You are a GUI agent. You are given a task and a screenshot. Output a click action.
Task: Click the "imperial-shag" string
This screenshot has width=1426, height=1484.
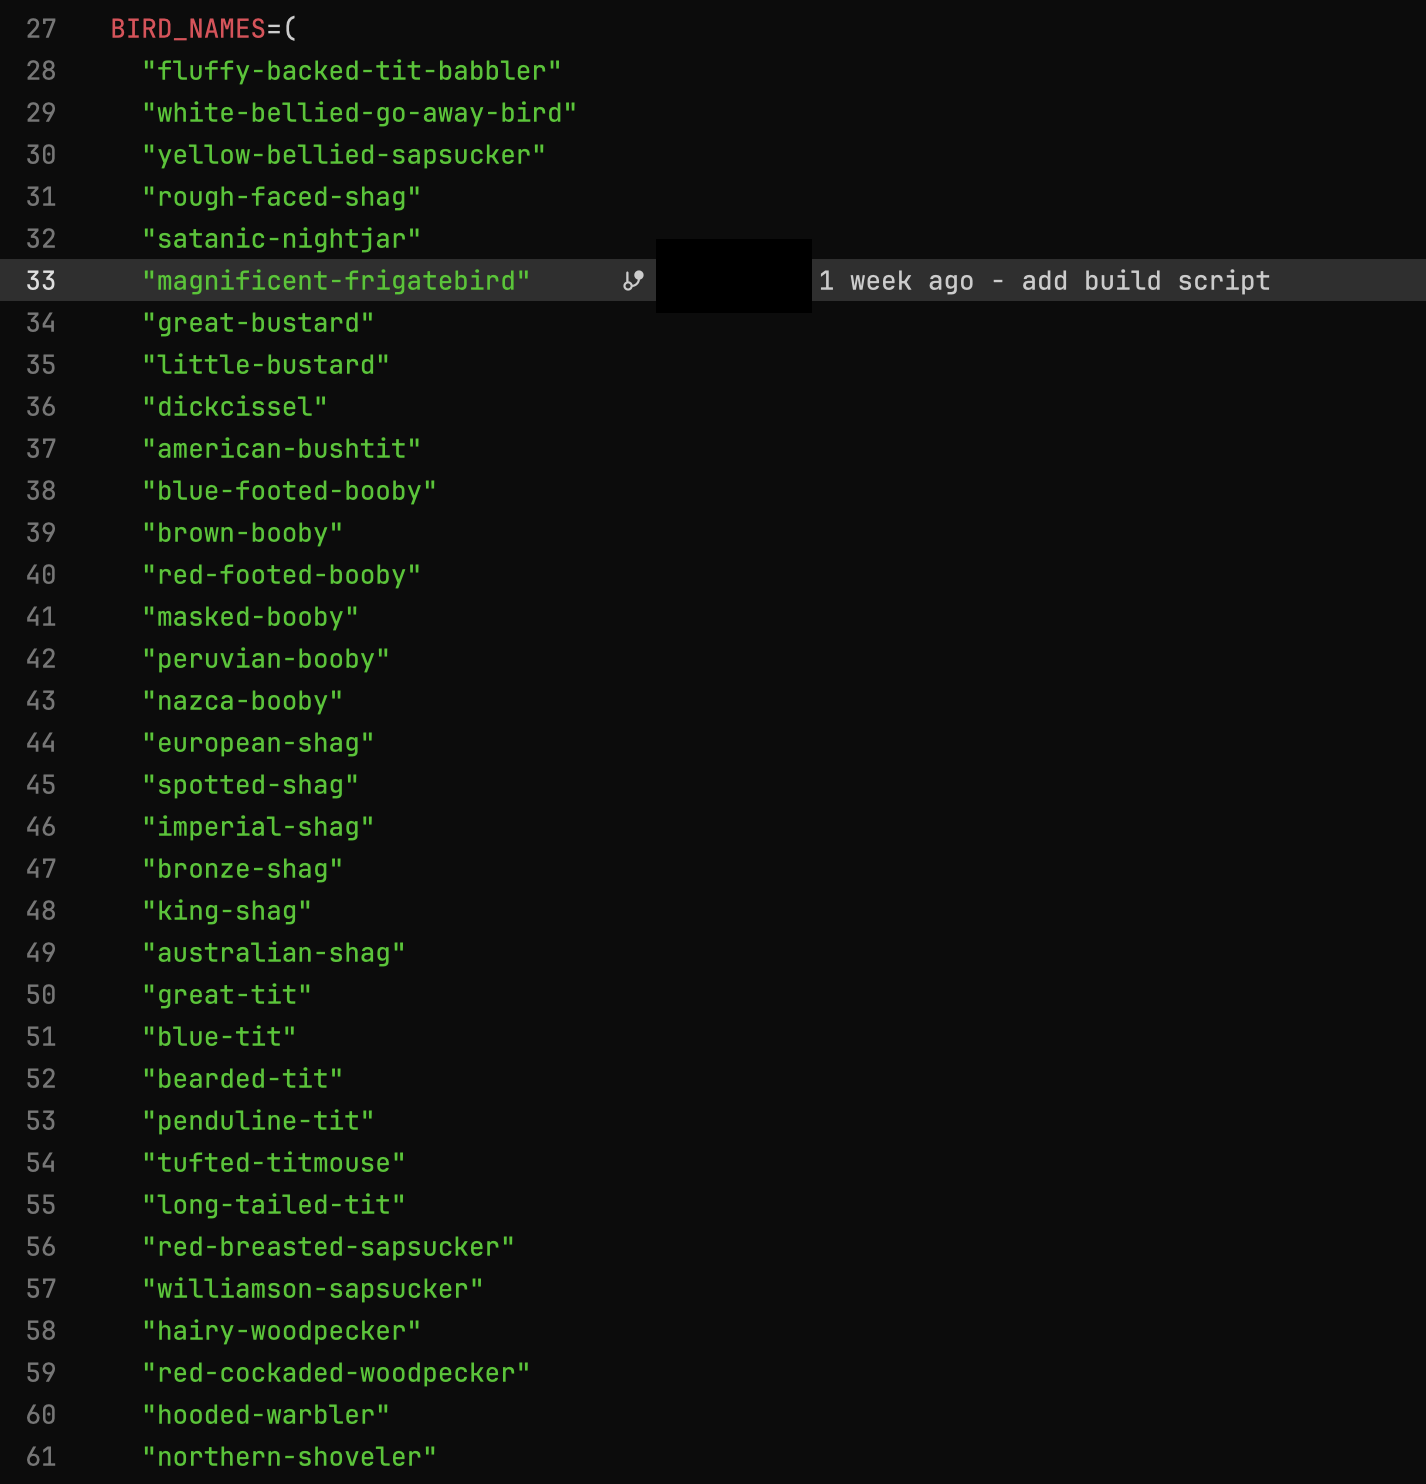click(x=258, y=827)
